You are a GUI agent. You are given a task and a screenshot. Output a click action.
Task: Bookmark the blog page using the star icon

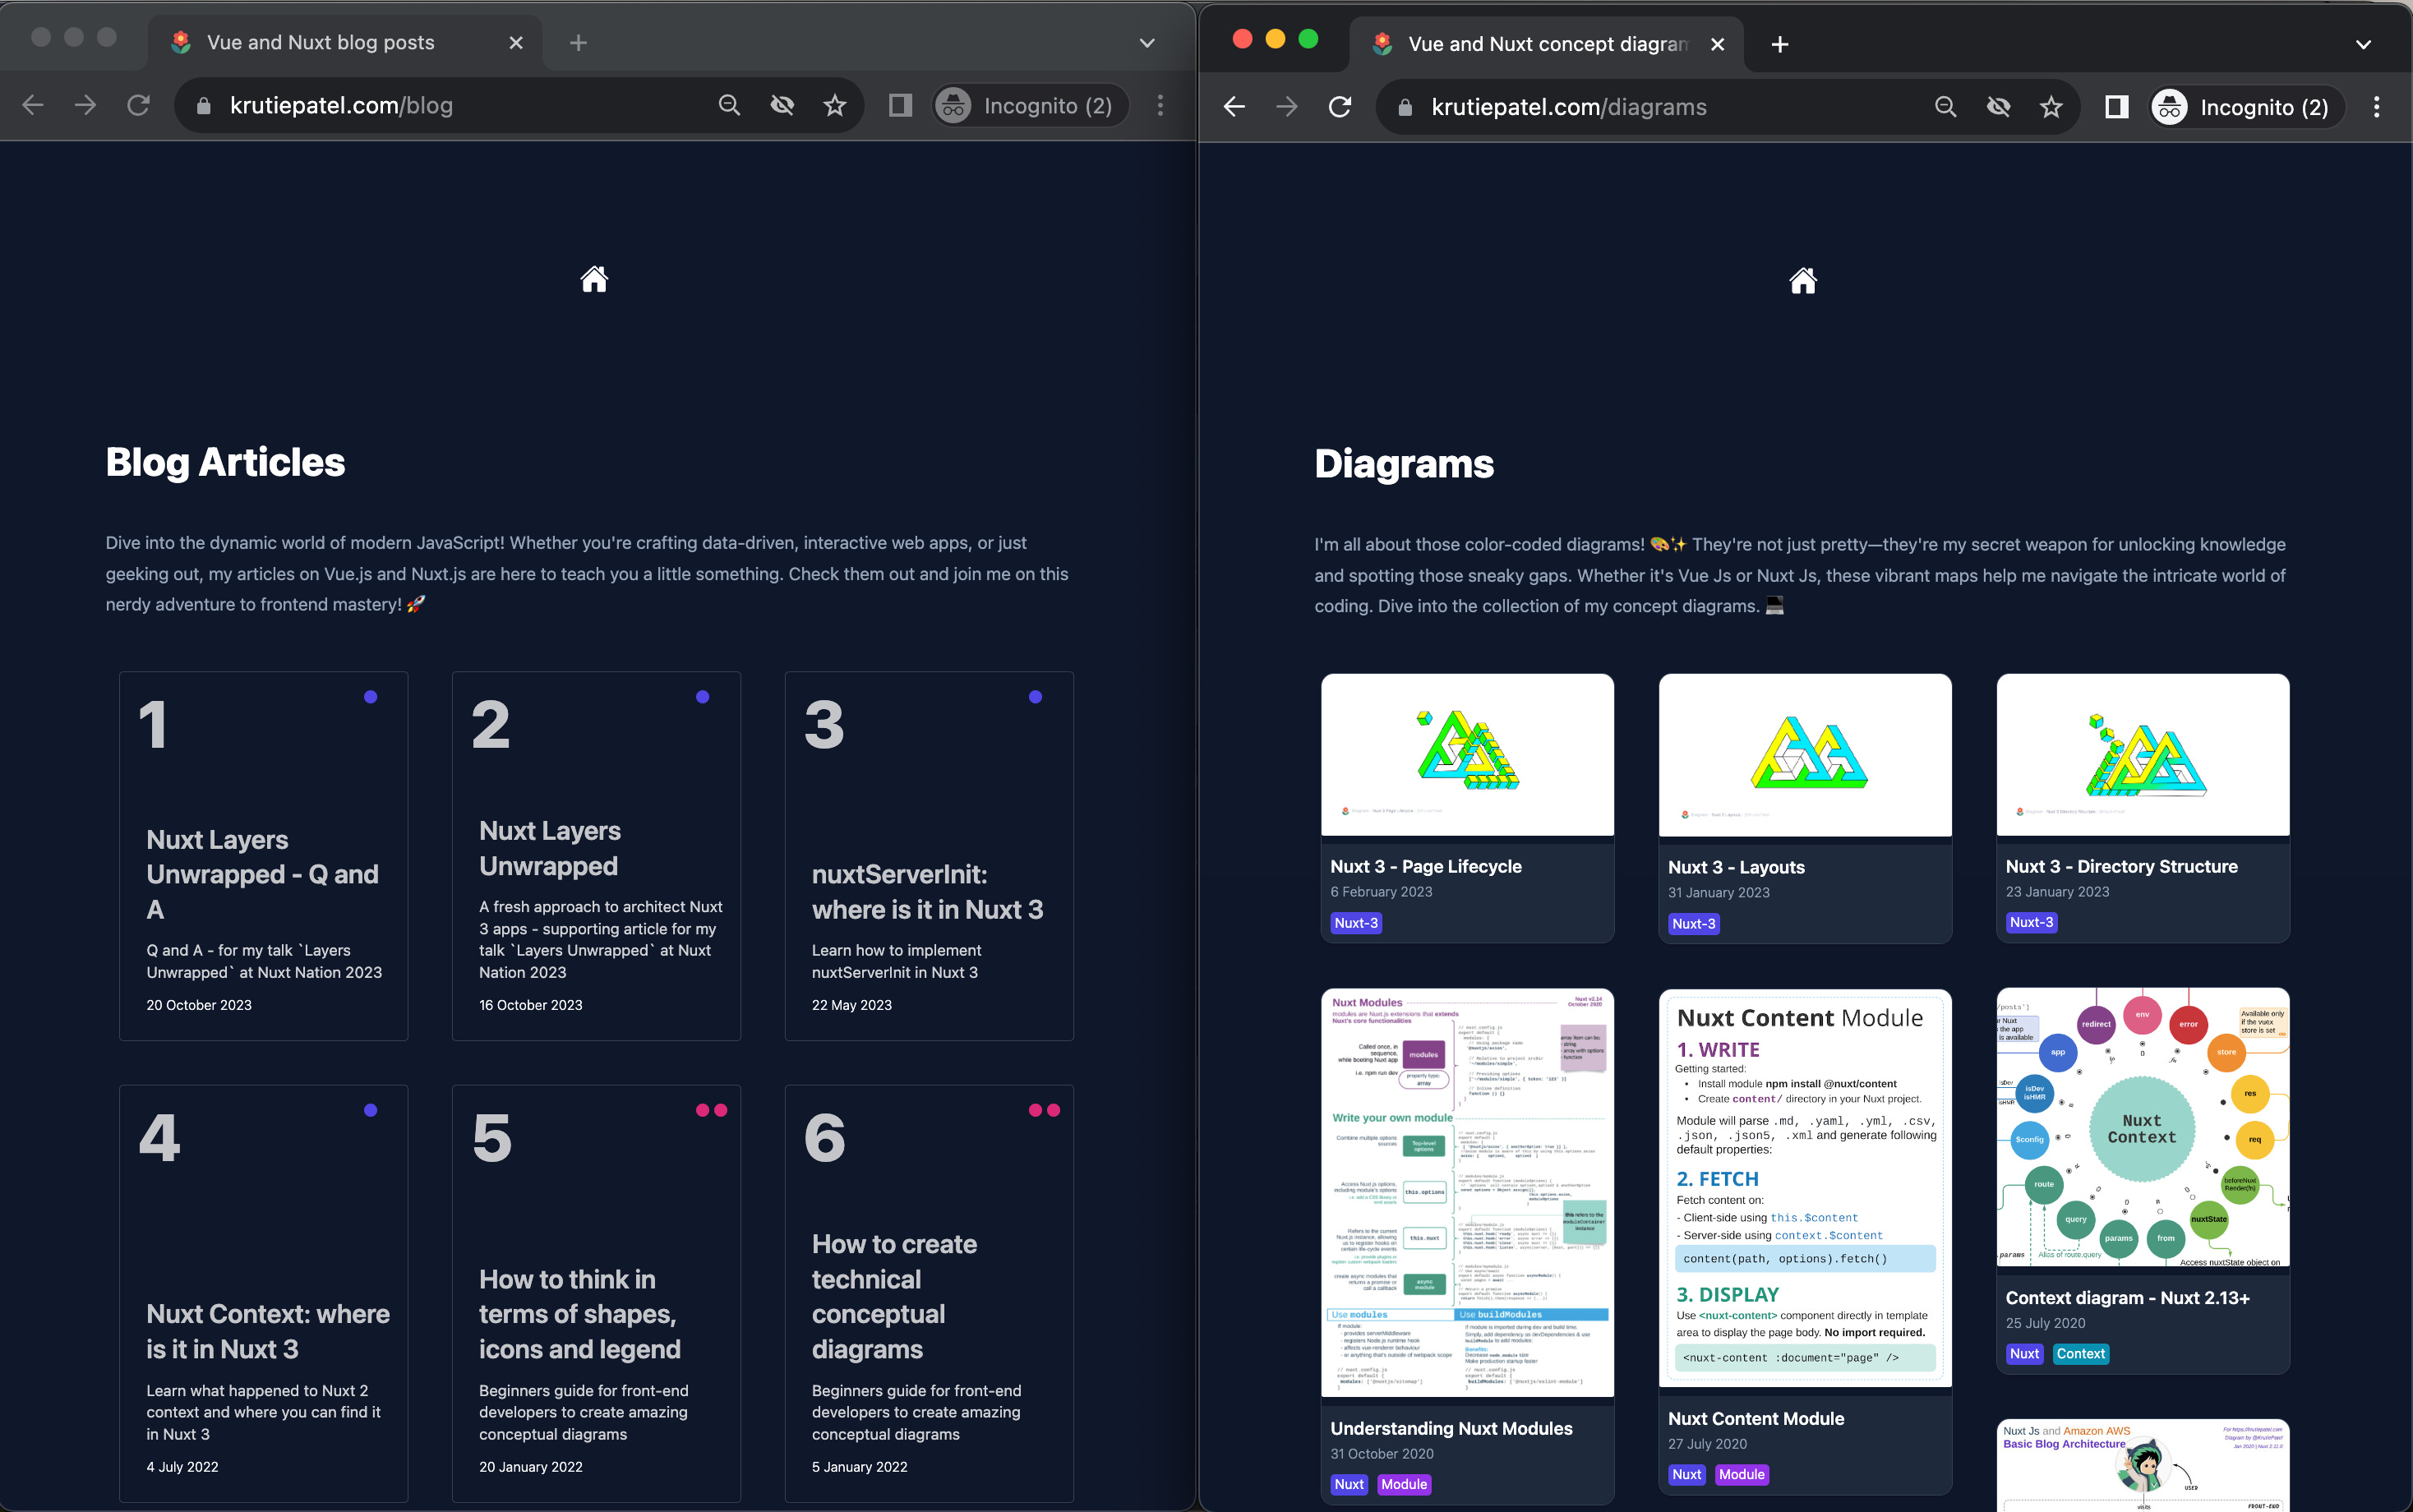(835, 105)
